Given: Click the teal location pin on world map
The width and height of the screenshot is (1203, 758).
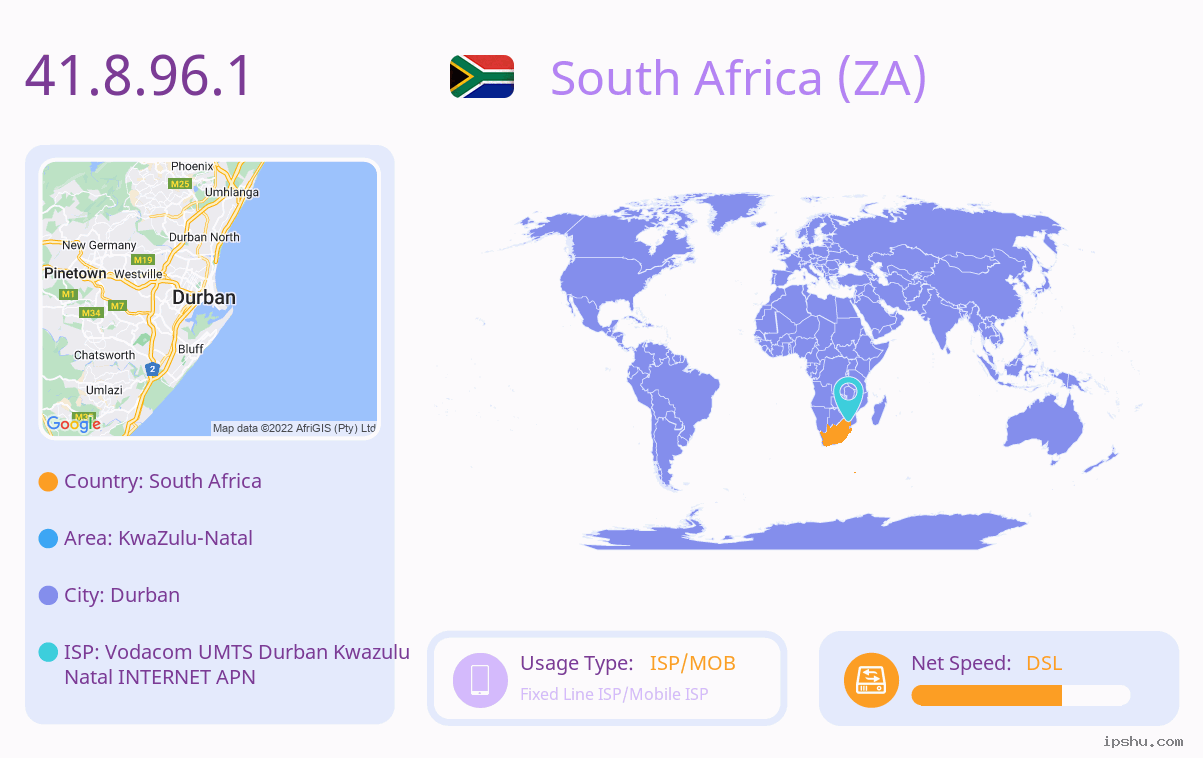Looking at the screenshot, I should coord(848,398).
